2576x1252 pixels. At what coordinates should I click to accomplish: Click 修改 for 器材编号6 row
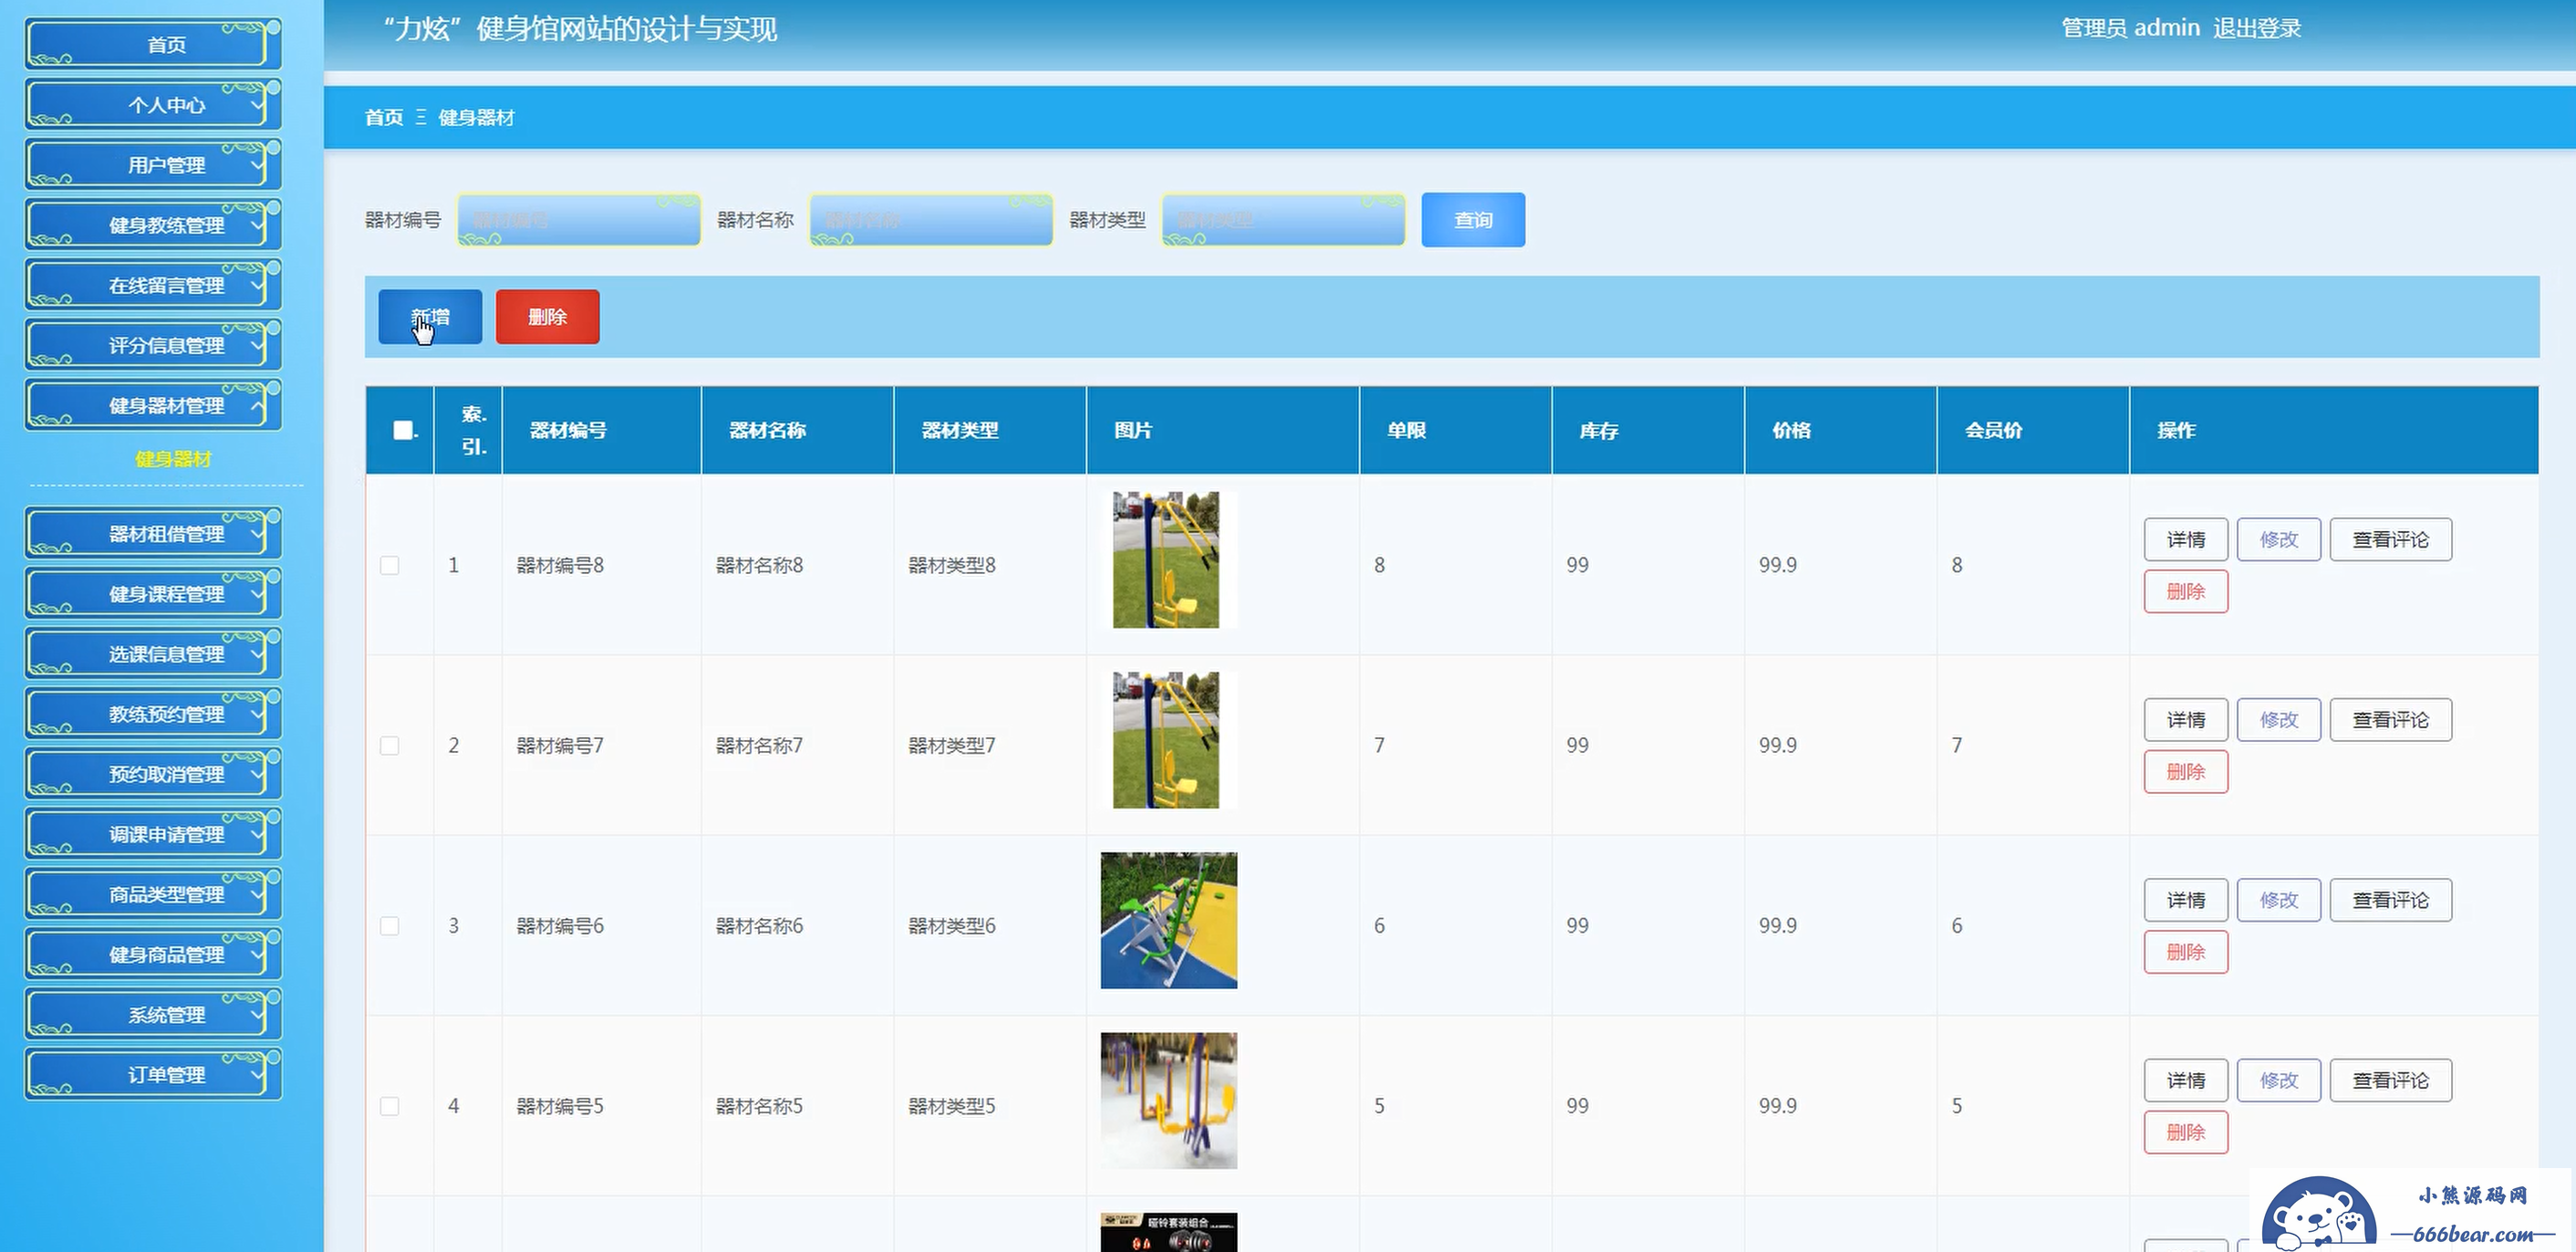pos(2279,899)
